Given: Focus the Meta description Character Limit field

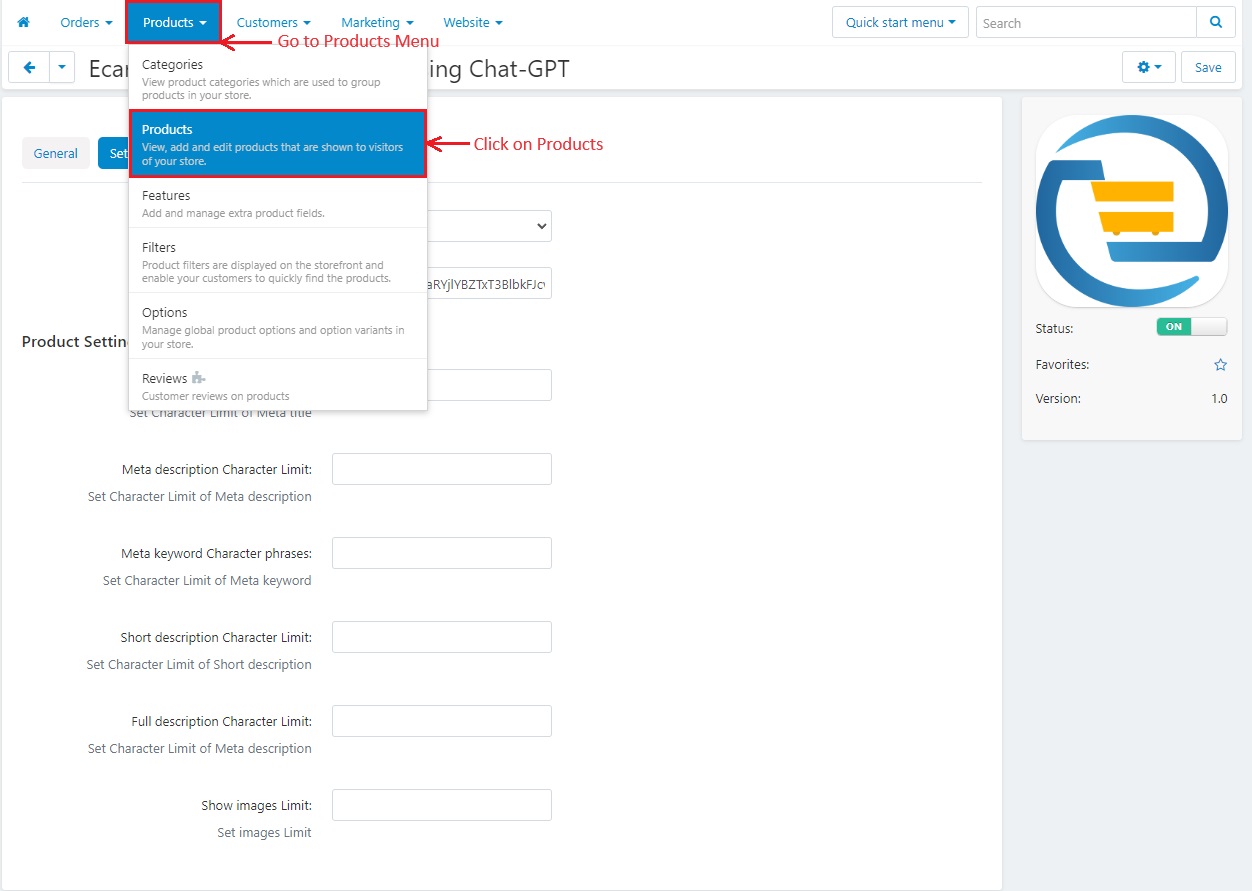Looking at the screenshot, I should [442, 469].
